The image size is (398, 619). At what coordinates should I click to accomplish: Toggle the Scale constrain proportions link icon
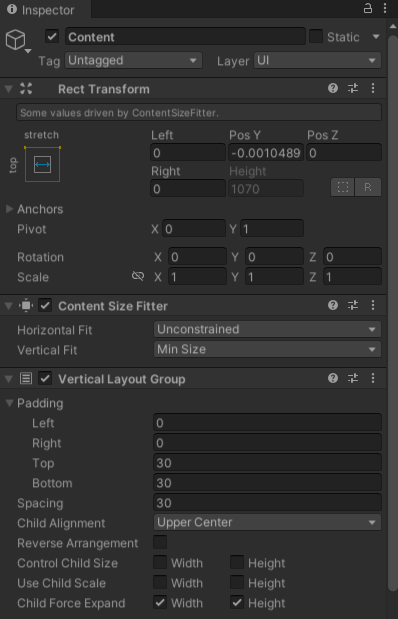click(138, 276)
